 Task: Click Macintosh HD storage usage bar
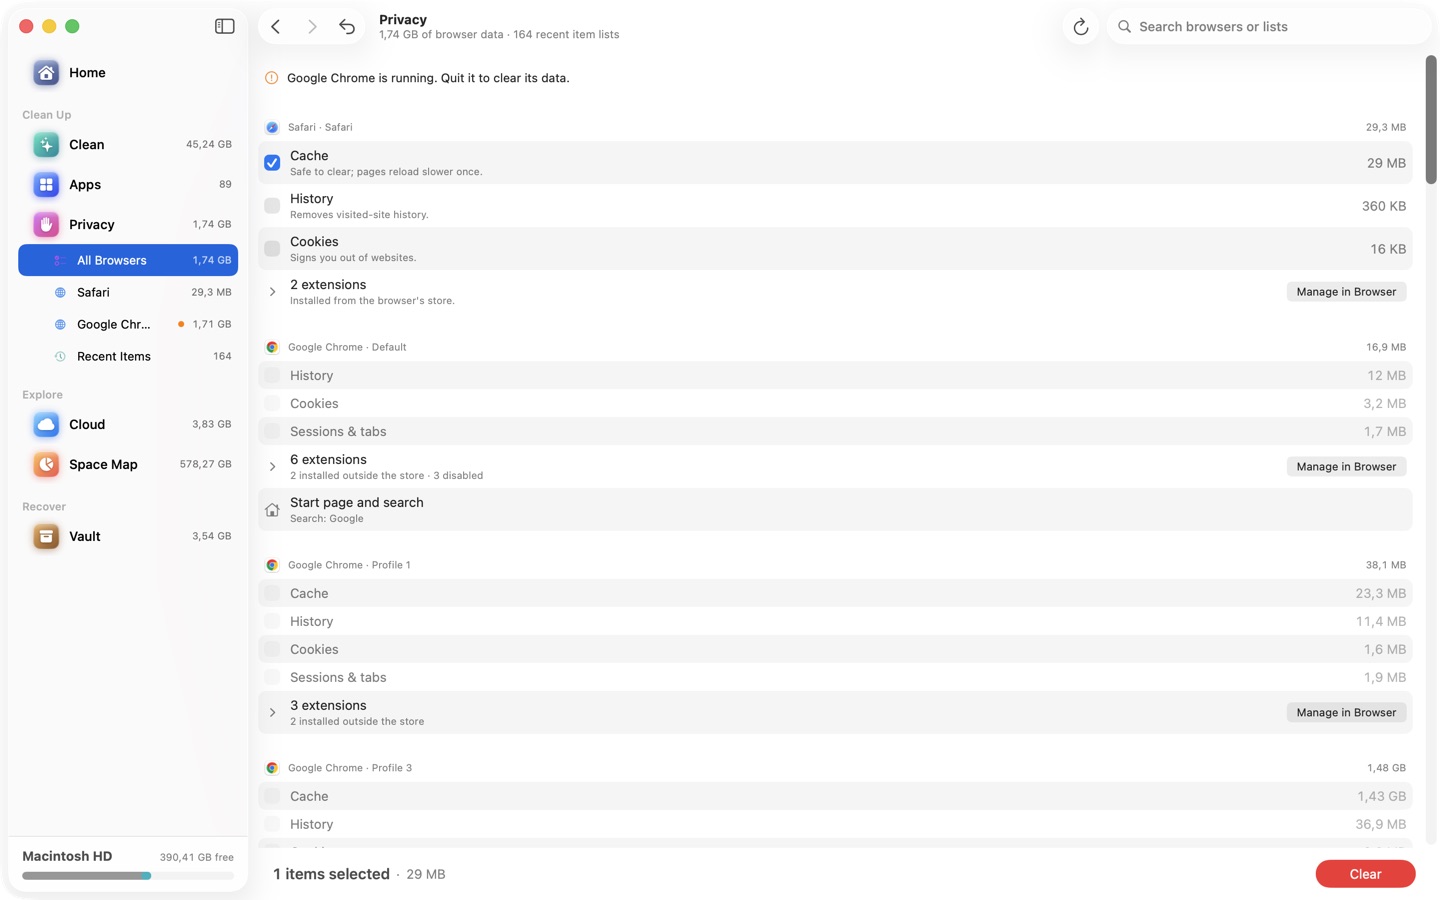coord(128,876)
